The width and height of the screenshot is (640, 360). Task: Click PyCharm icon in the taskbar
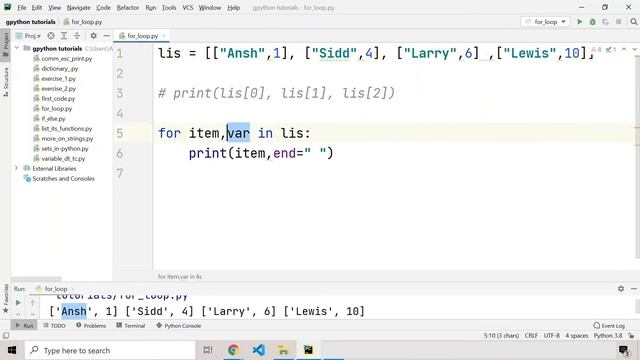pos(308,350)
